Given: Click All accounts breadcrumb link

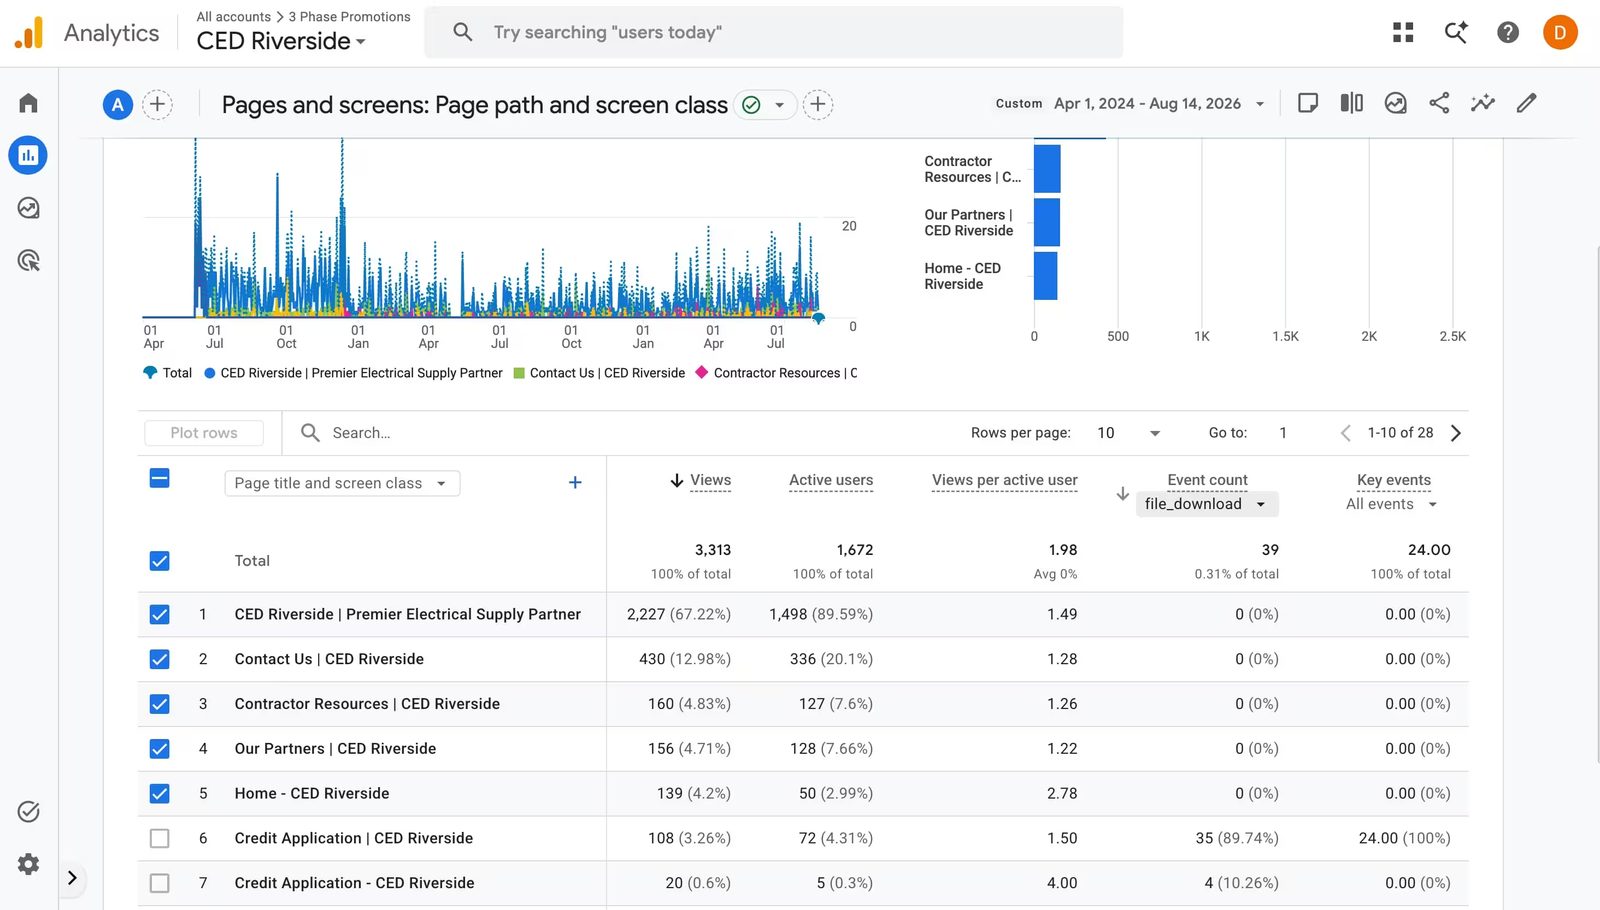Looking at the screenshot, I should 234,17.
